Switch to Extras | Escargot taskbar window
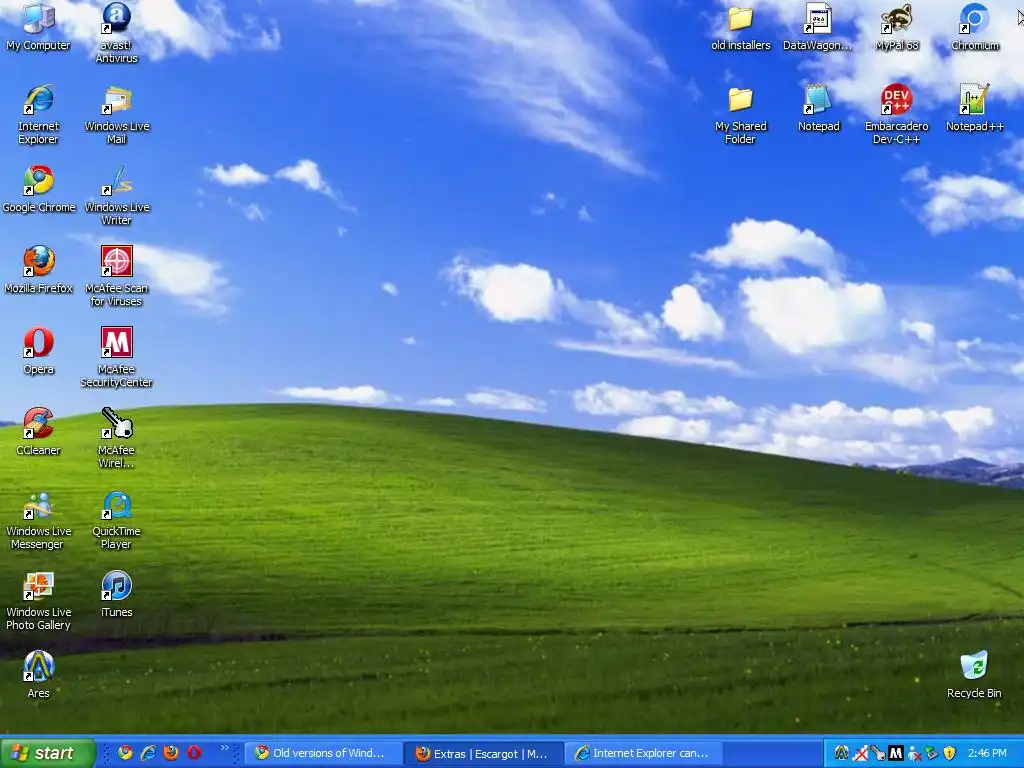This screenshot has height=768, width=1024. tap(483, 753)
